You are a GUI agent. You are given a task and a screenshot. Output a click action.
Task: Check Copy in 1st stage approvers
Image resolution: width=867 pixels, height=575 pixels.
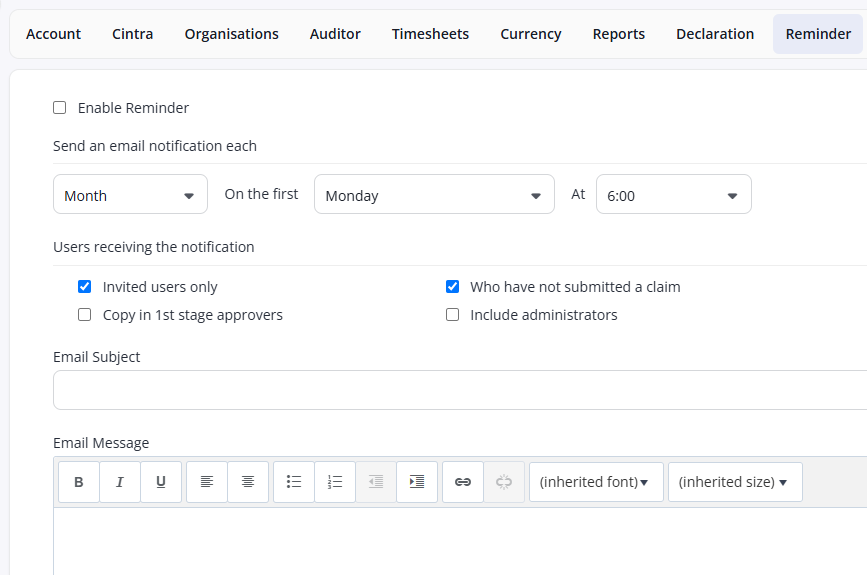click(85, 315)
